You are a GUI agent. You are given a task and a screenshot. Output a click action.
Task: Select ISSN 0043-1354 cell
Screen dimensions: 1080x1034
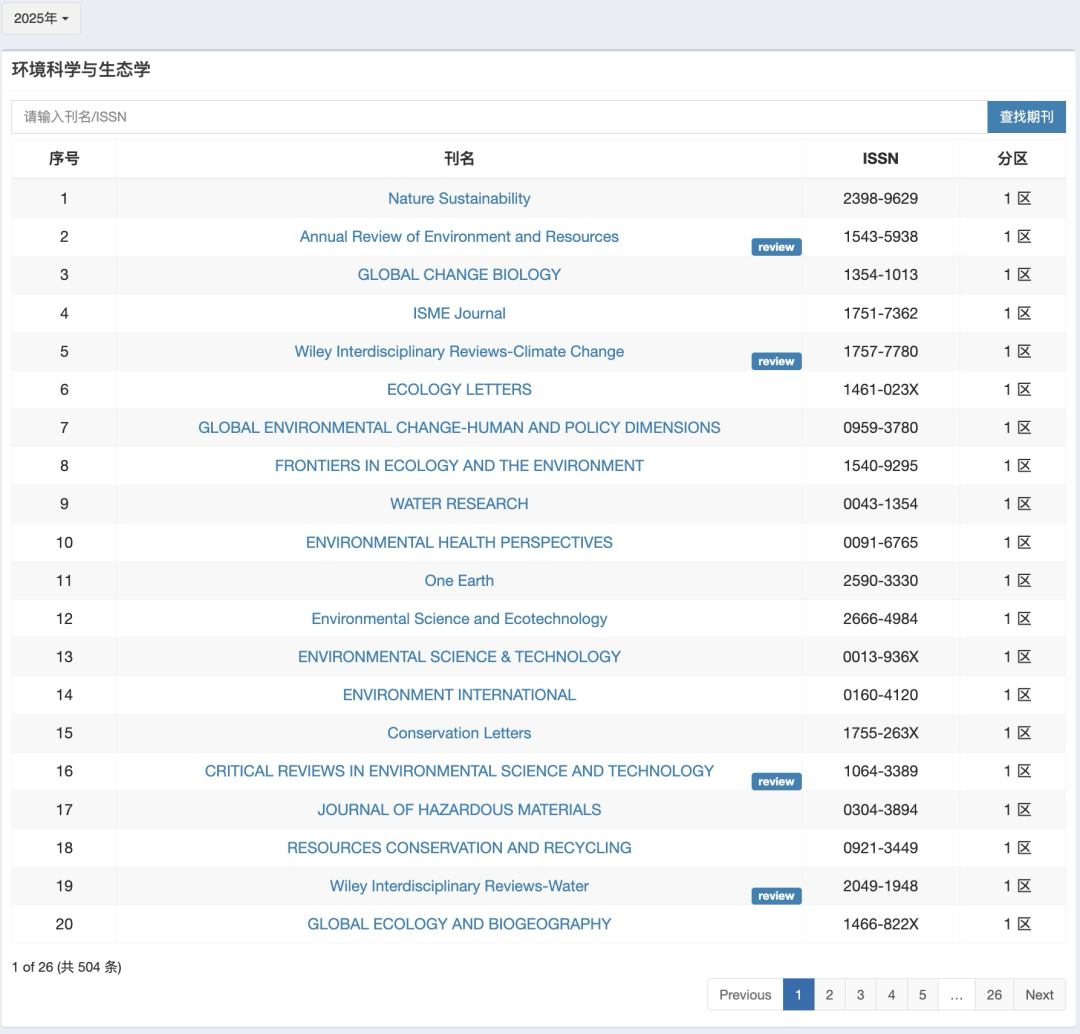click(880, 504)
